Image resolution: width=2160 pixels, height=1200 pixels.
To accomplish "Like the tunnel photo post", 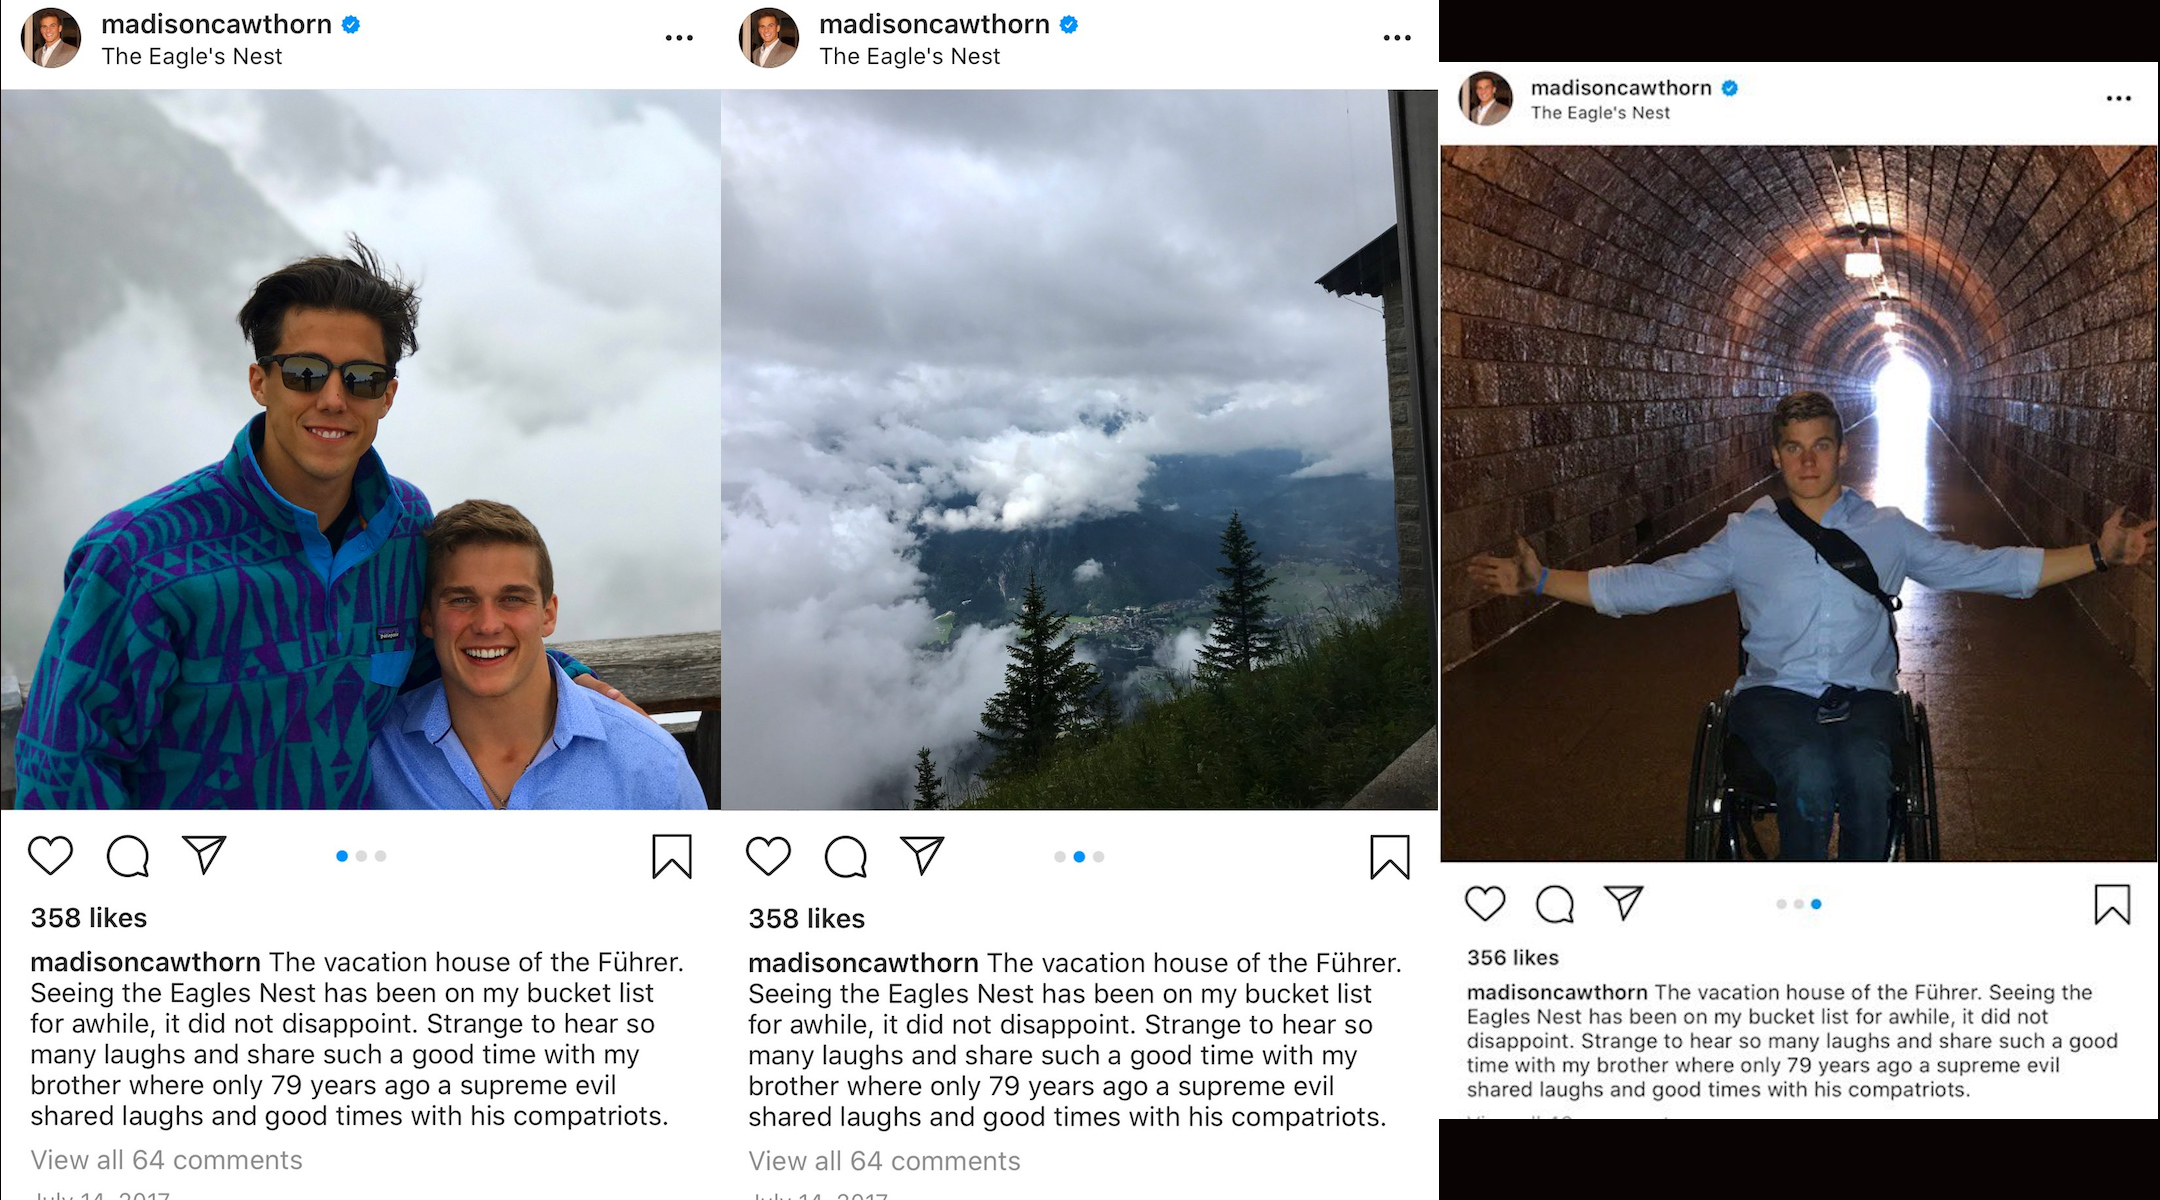I will pos(1485,903).
